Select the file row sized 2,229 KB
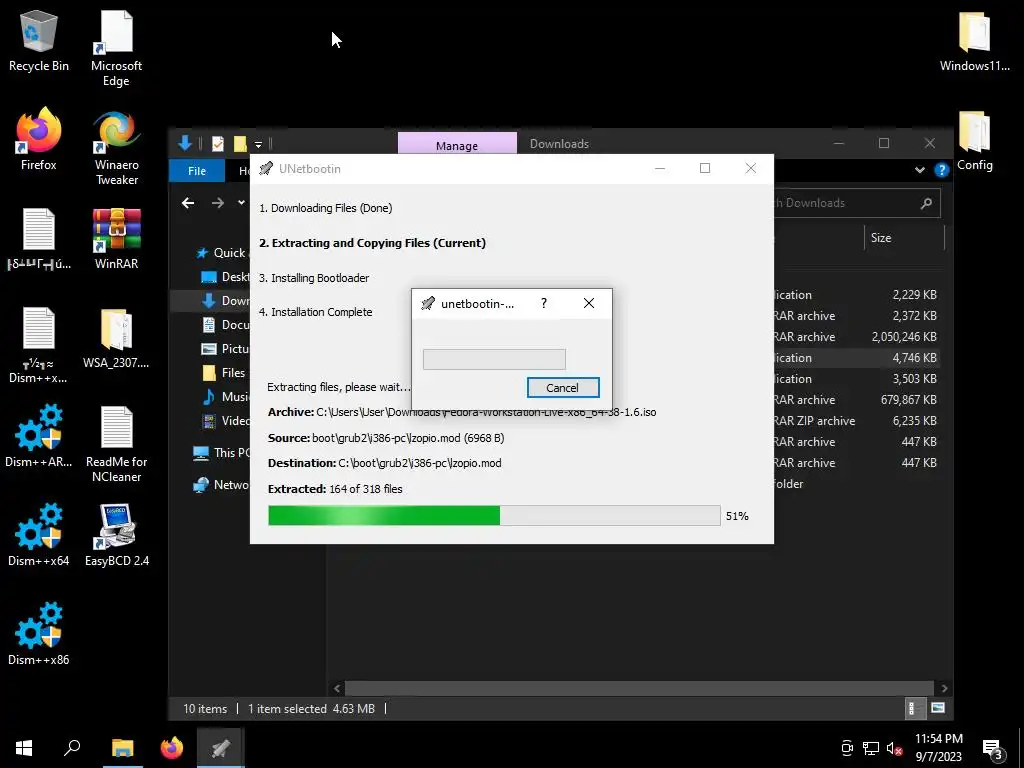Viewport: 1024px width, 768px height. click(858, 295)
